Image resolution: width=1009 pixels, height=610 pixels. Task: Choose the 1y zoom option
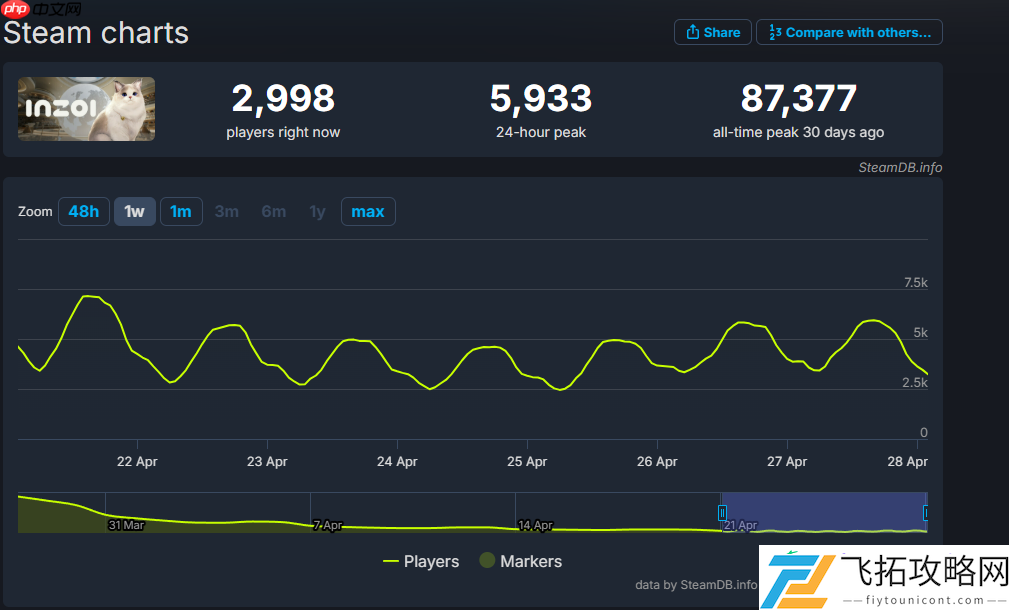[x=317, y=212]
